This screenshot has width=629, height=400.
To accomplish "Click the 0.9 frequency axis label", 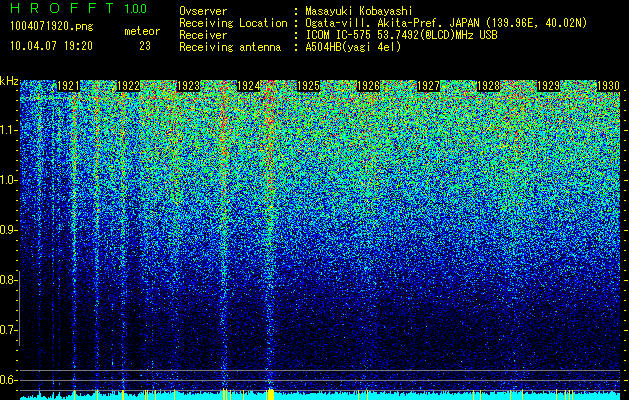I will pyautogui.click(x=8, y=230).
